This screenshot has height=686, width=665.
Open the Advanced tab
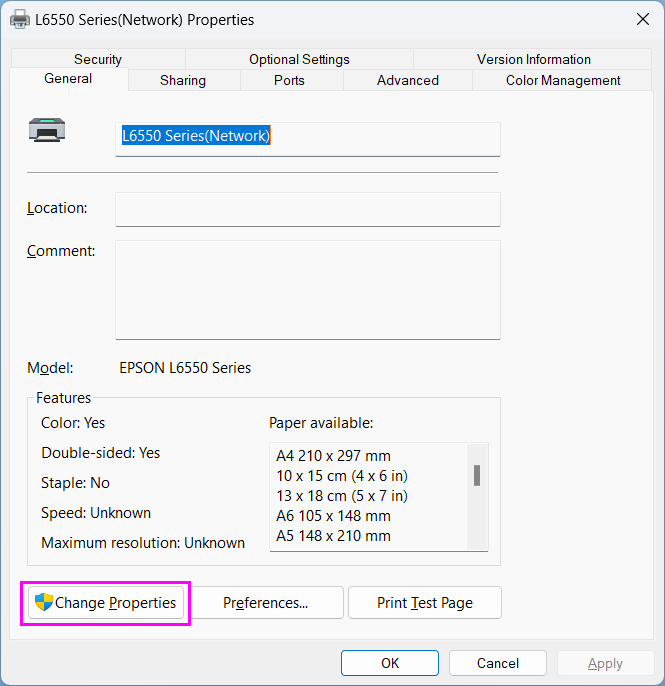tap(407, 80)
